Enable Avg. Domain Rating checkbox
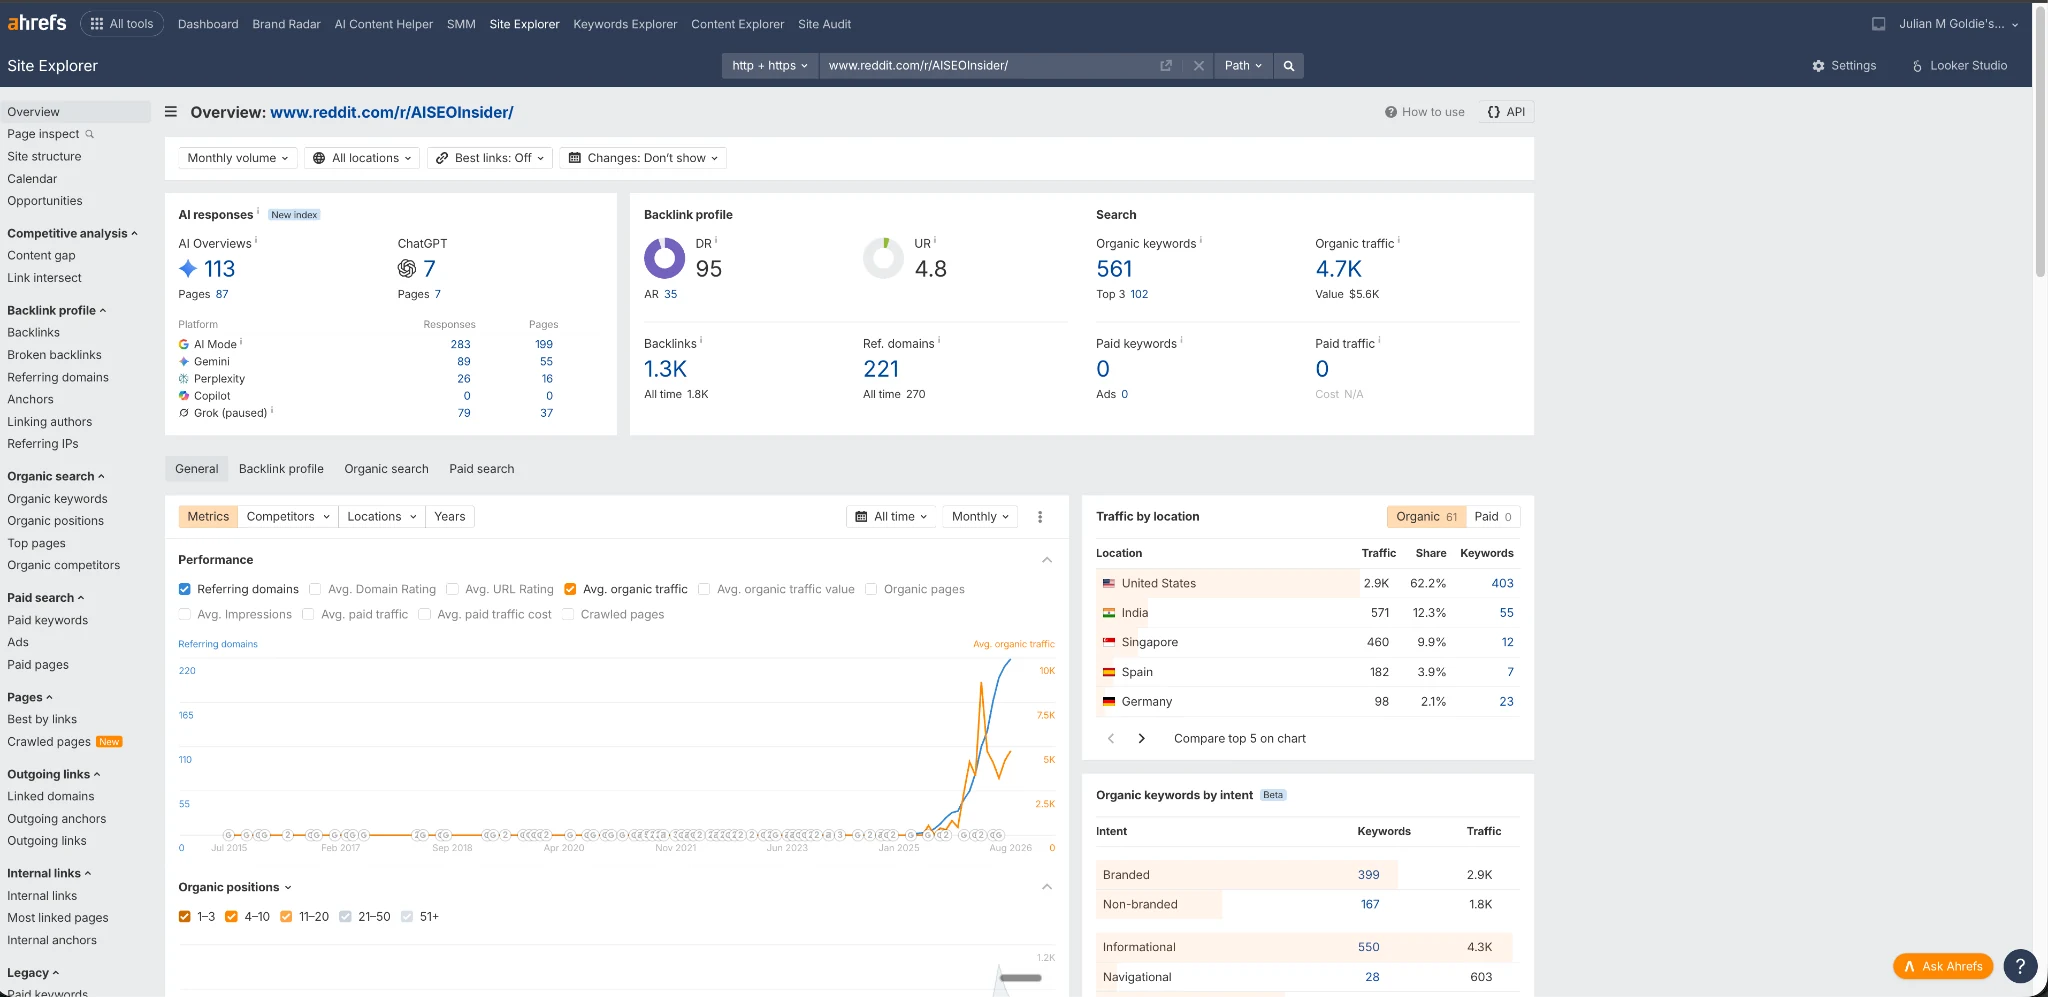The height and width of the screenshot is (997, 2048). click(315, 590)
